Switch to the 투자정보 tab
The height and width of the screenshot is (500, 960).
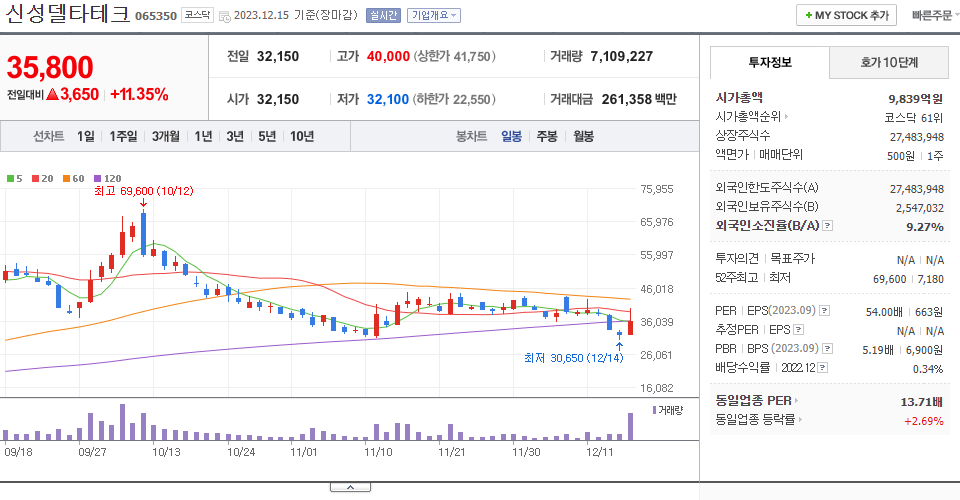(770, 62)
